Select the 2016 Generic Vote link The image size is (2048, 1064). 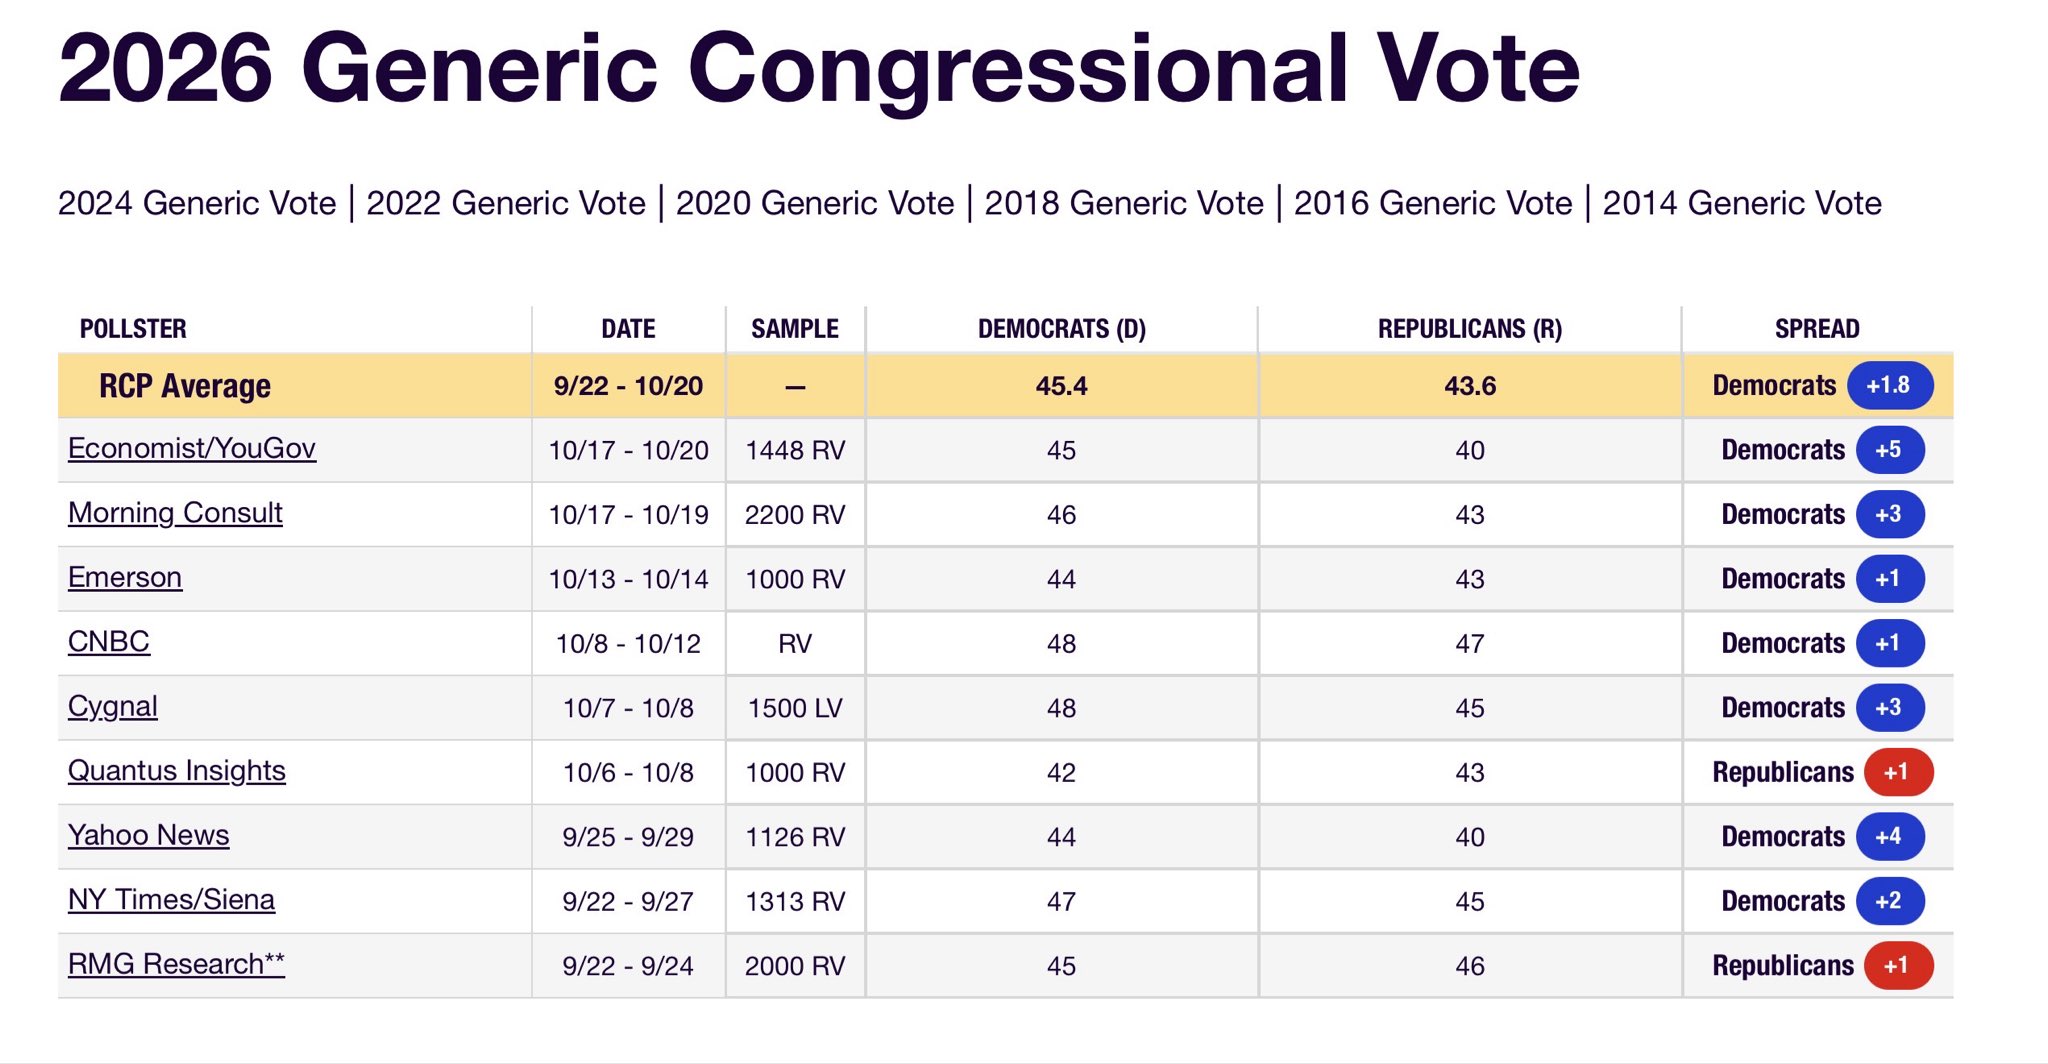click(1432, 203)
